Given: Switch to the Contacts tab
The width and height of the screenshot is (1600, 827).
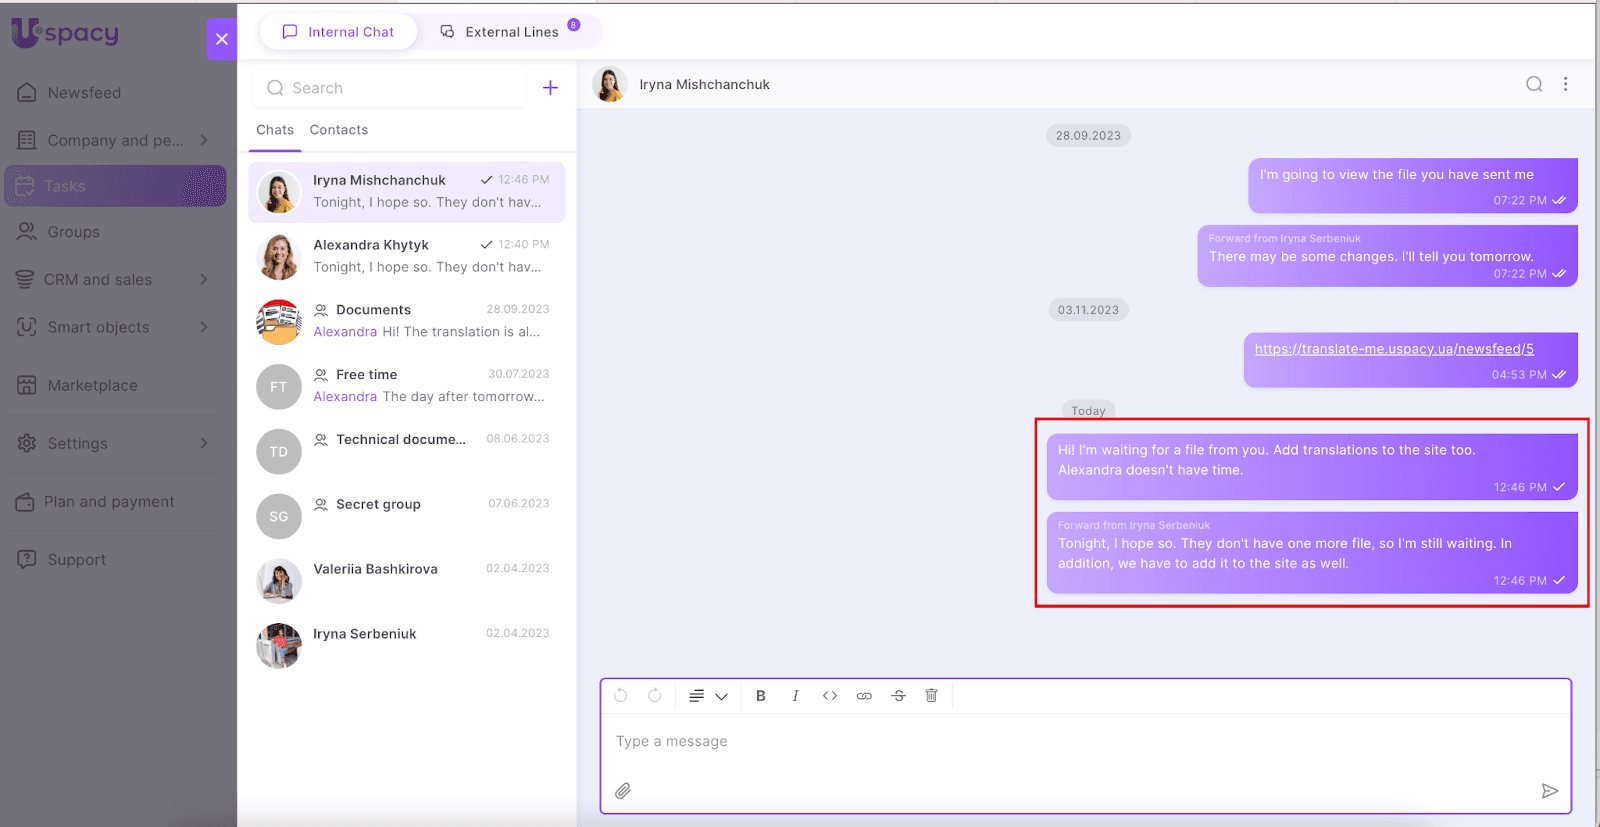Looking at the screenshot, I should pyautogui.click(x=338, y=130).
